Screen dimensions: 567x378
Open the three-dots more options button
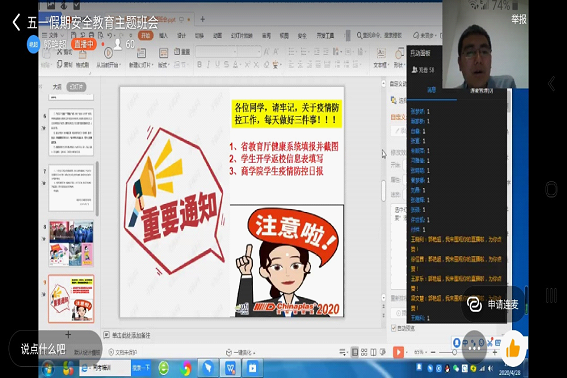[474, 347]
